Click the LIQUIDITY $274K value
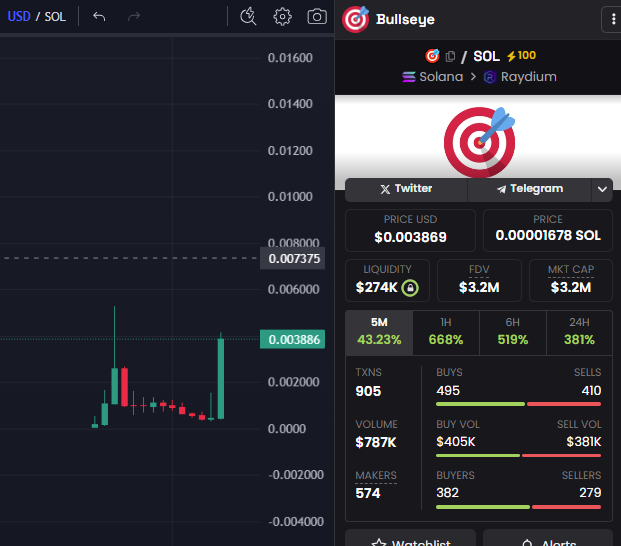This screenshot has height=546, width=621. tap(376, 287)
